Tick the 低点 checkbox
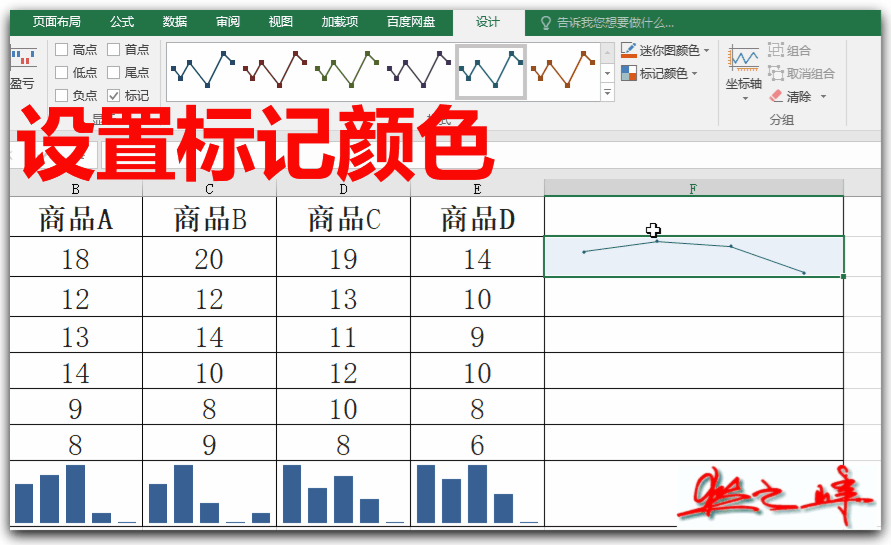This screenshot has height=545, width=891. [x=61, y=73]
